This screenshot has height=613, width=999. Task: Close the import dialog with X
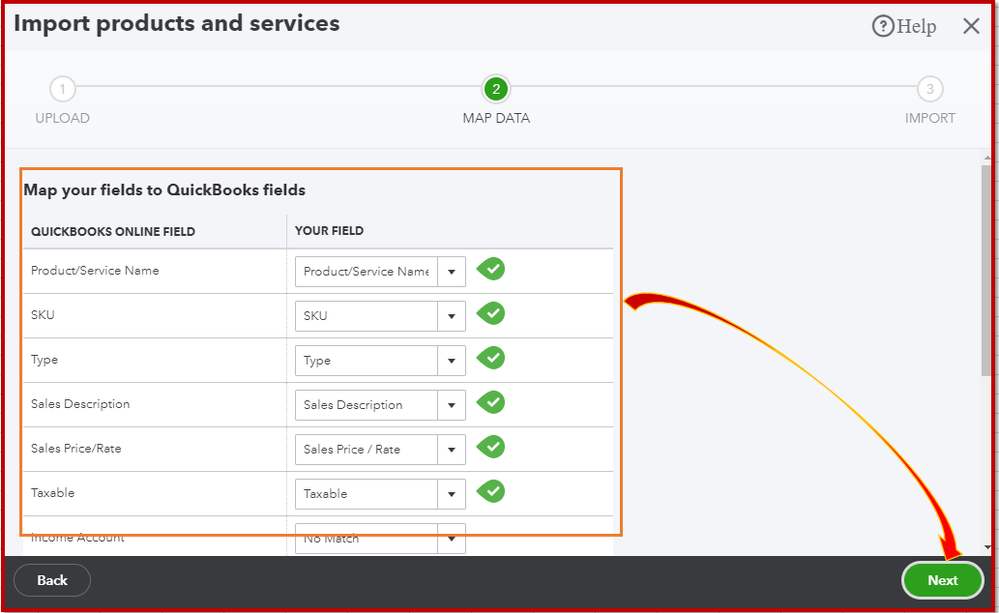click(971, 26)
